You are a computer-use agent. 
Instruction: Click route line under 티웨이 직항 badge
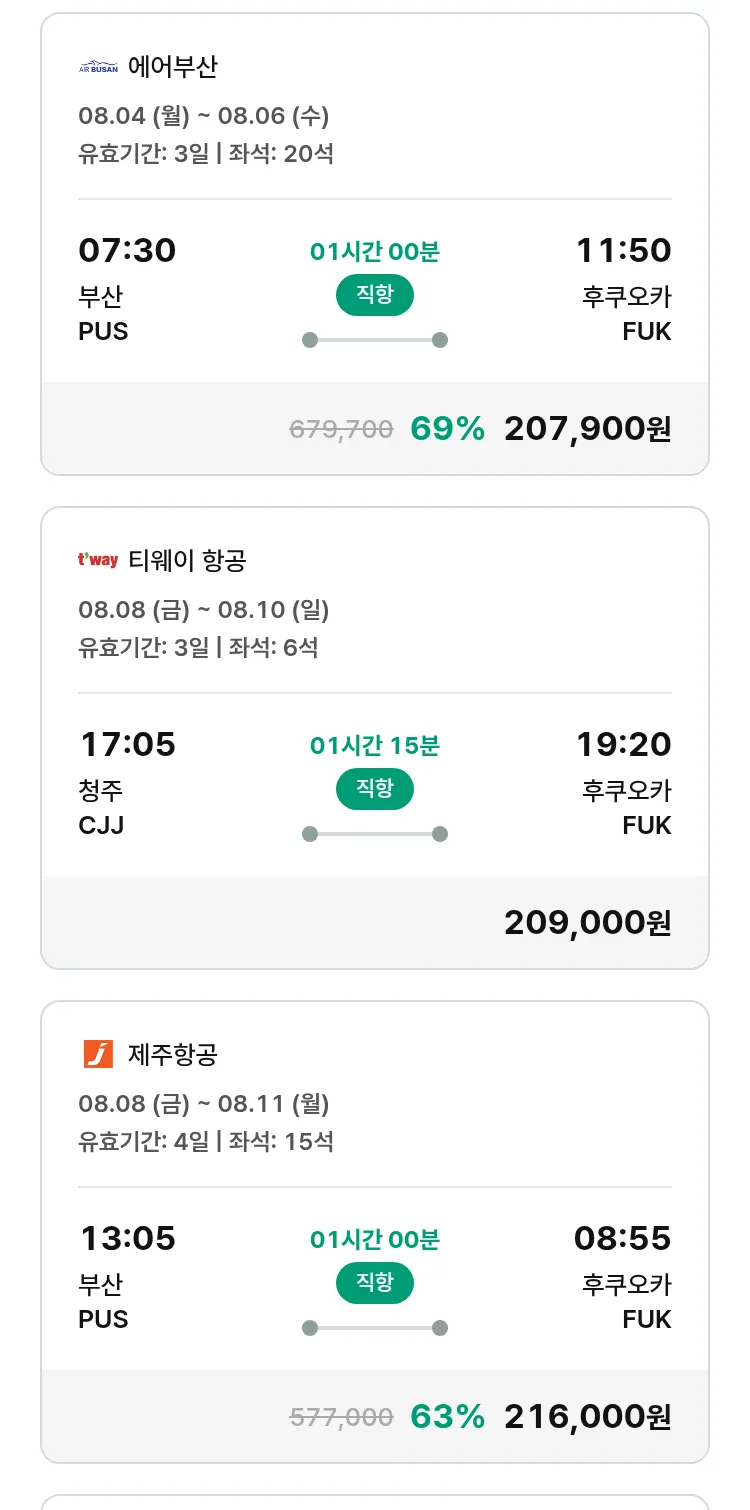tap(374, 834)
